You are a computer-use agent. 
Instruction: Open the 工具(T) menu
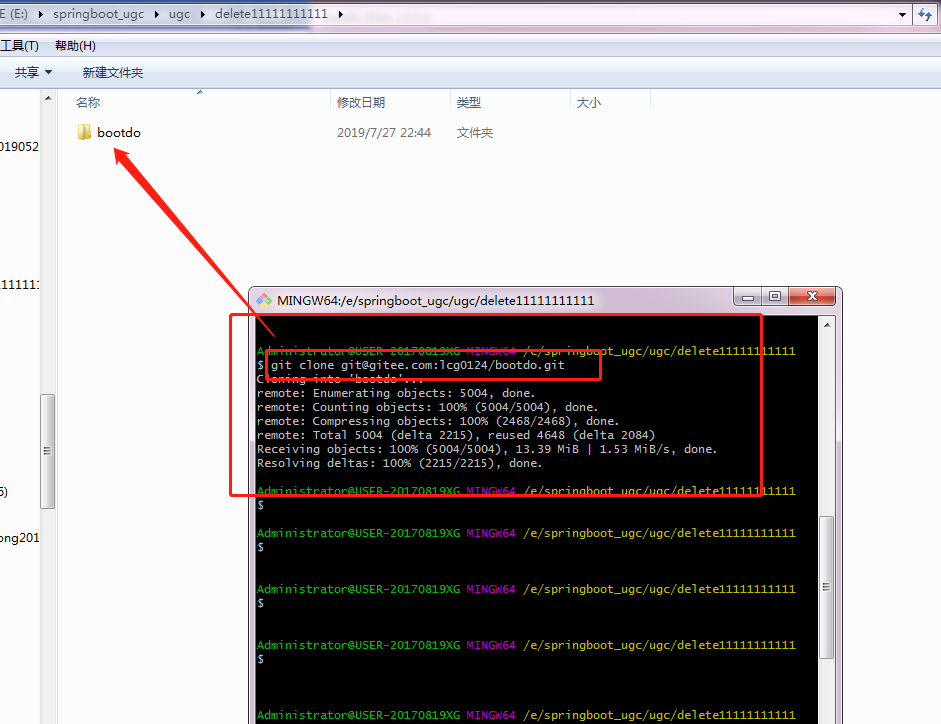[x=19, y=46]
